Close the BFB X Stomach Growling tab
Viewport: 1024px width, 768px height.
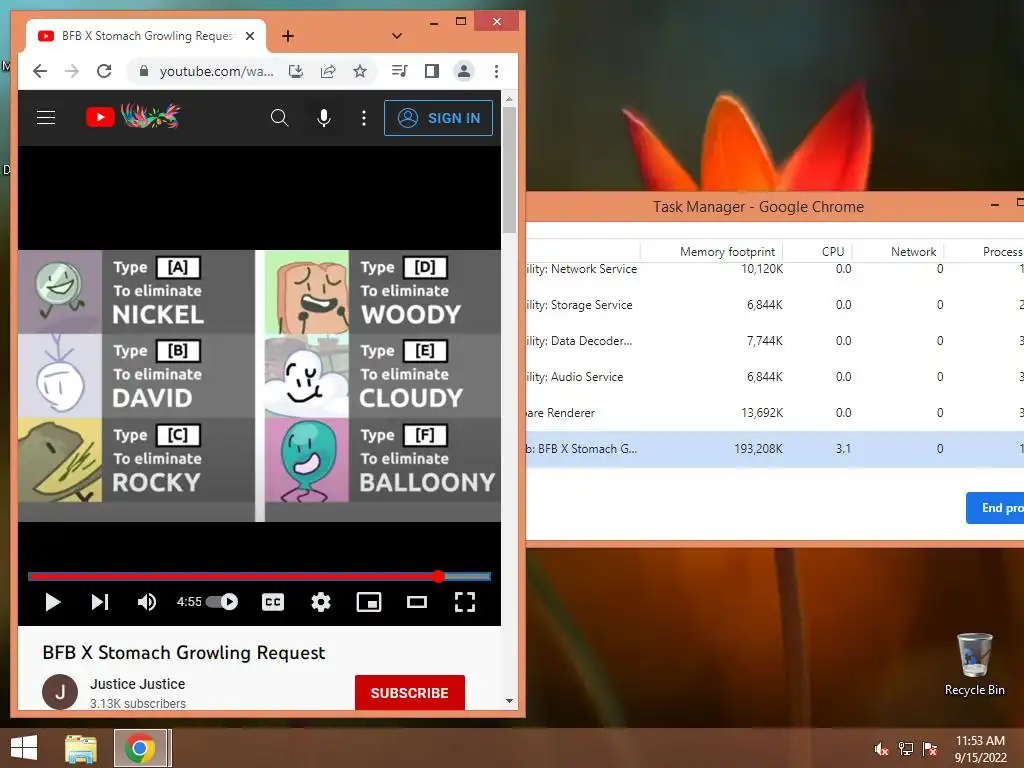[249, 36]
